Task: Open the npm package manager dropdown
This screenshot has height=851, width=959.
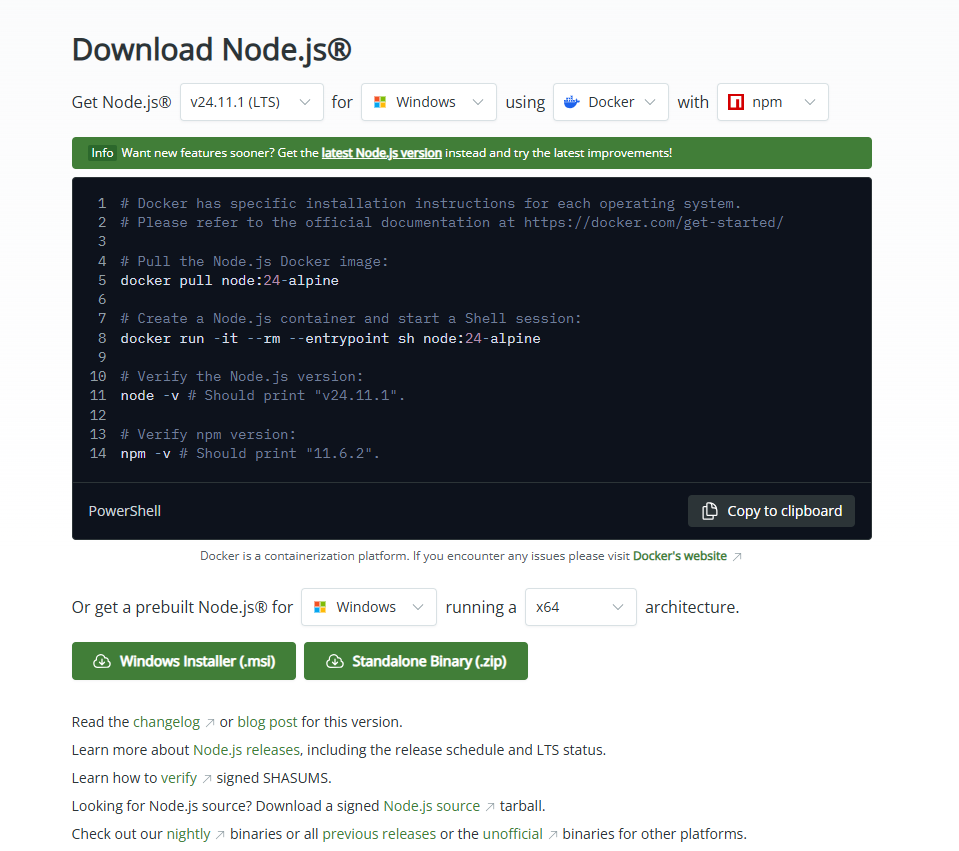Action: 772,101
